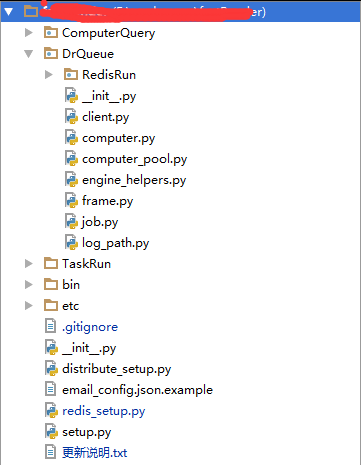The image size is (361, 465).
Task: Expand the TaskRun folder arrow
Action: click(29, 264)
